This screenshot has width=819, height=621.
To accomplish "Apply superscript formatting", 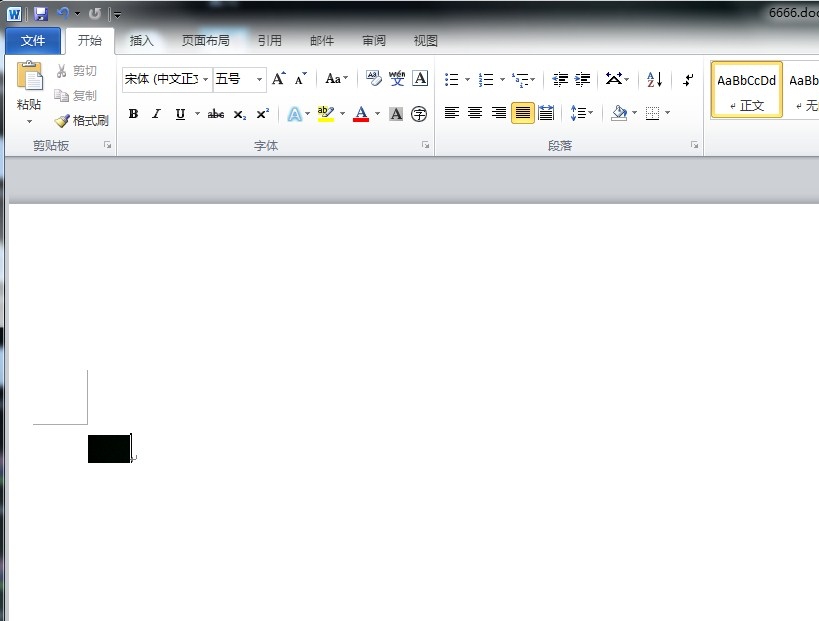I will 262,114.
